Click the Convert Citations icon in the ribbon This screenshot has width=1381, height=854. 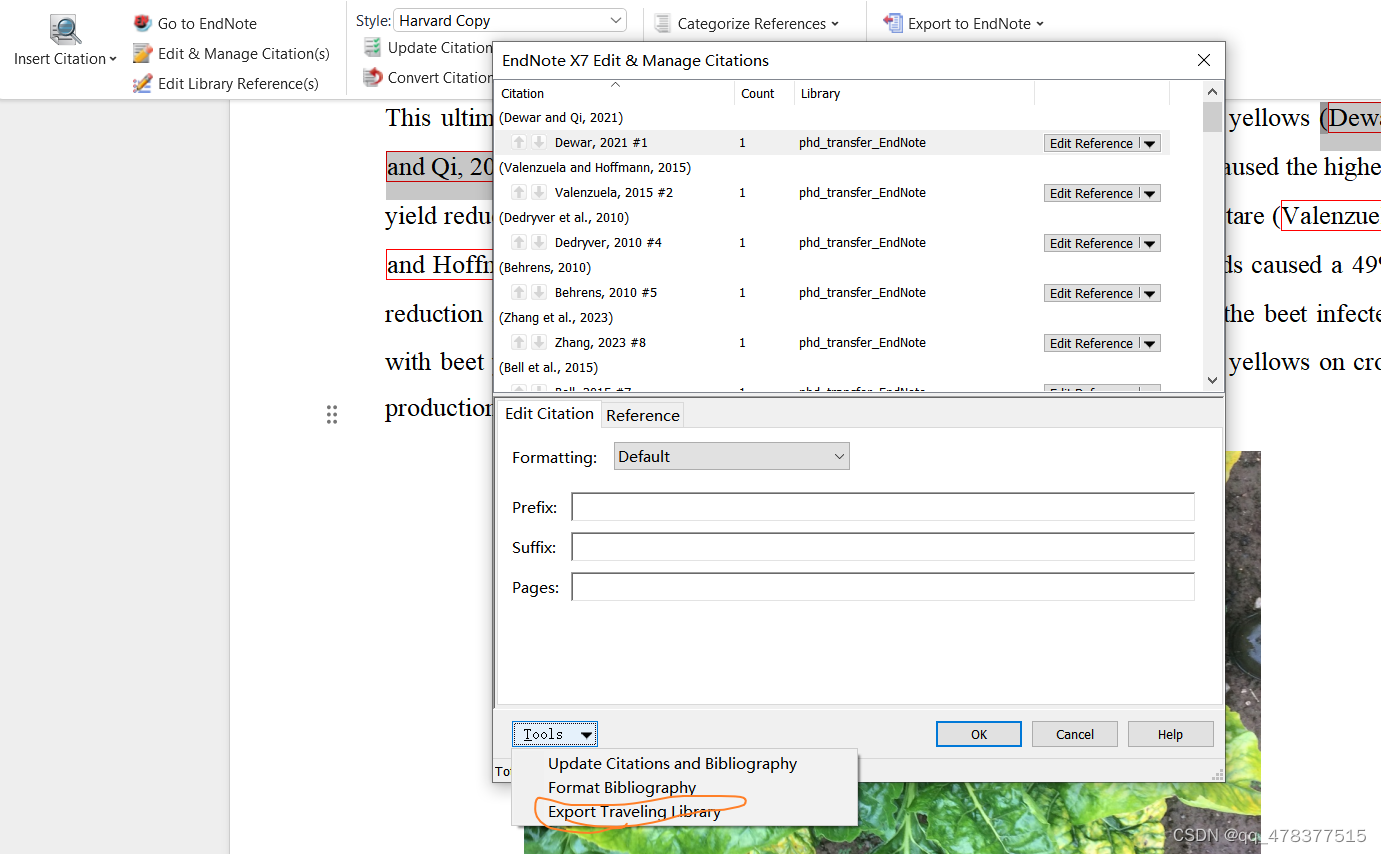pos(373,77)
